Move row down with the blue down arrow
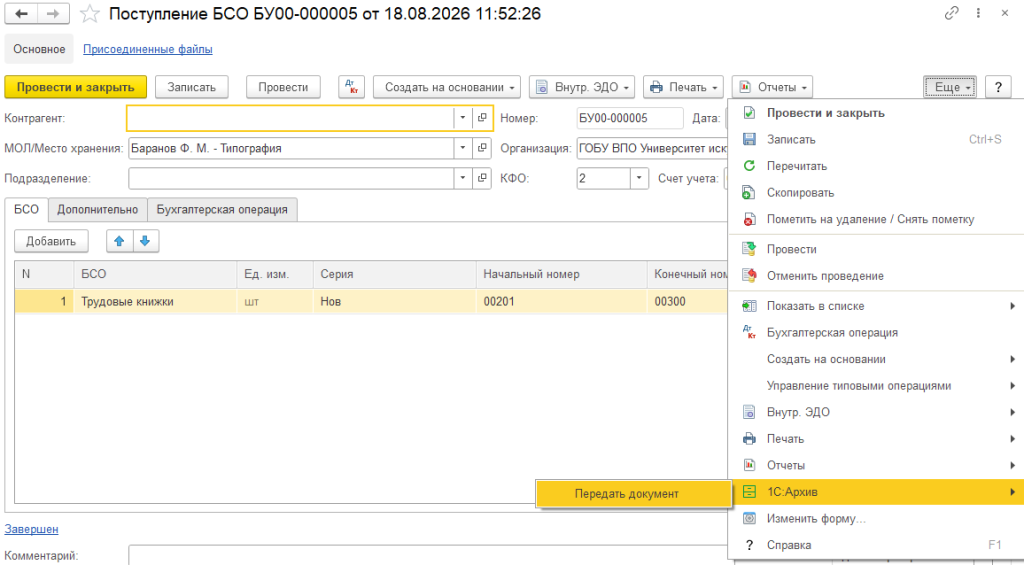 146,241
